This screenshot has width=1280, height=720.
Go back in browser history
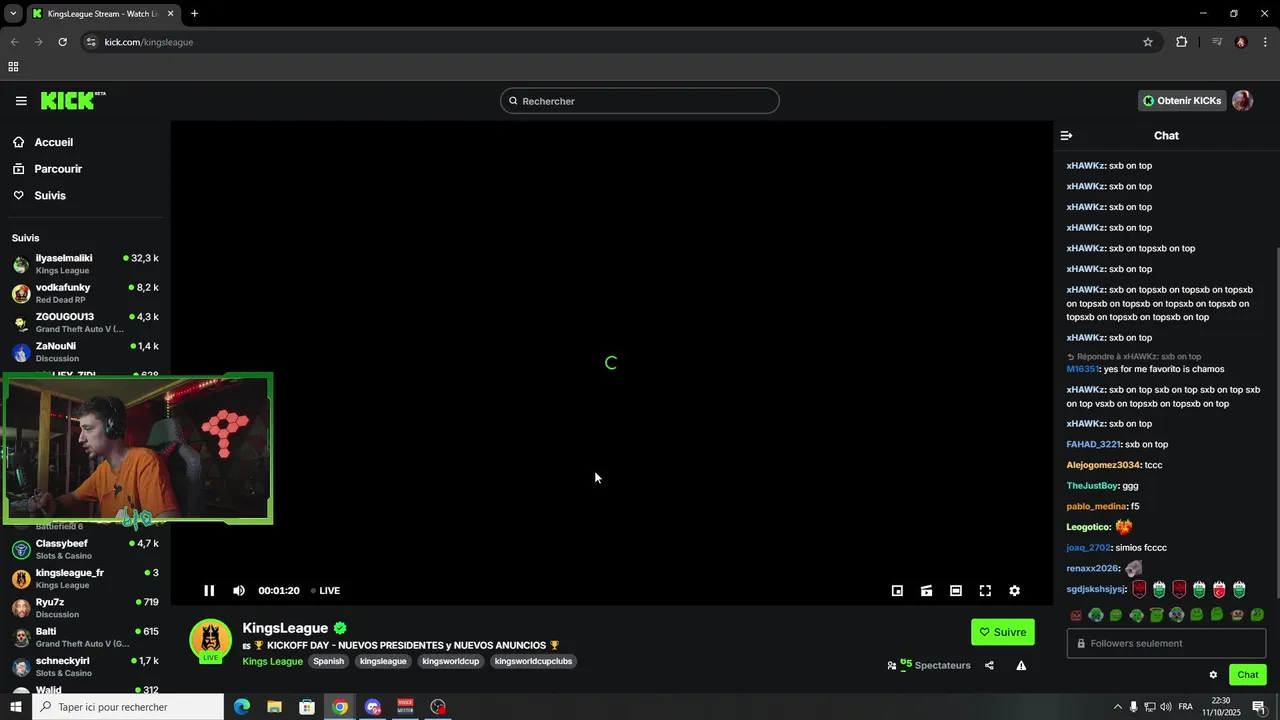[14, 42]
